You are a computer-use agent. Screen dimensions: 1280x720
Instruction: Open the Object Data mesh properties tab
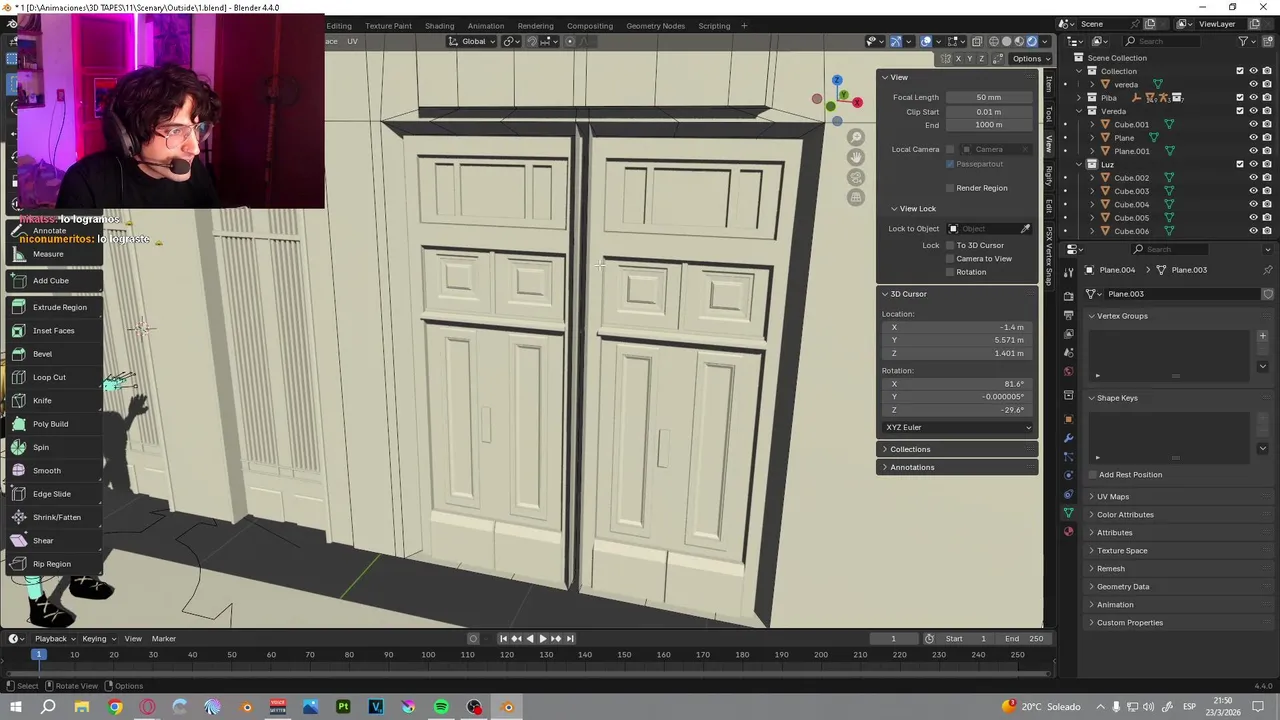pyautogui.click(x=1068, y=513)
